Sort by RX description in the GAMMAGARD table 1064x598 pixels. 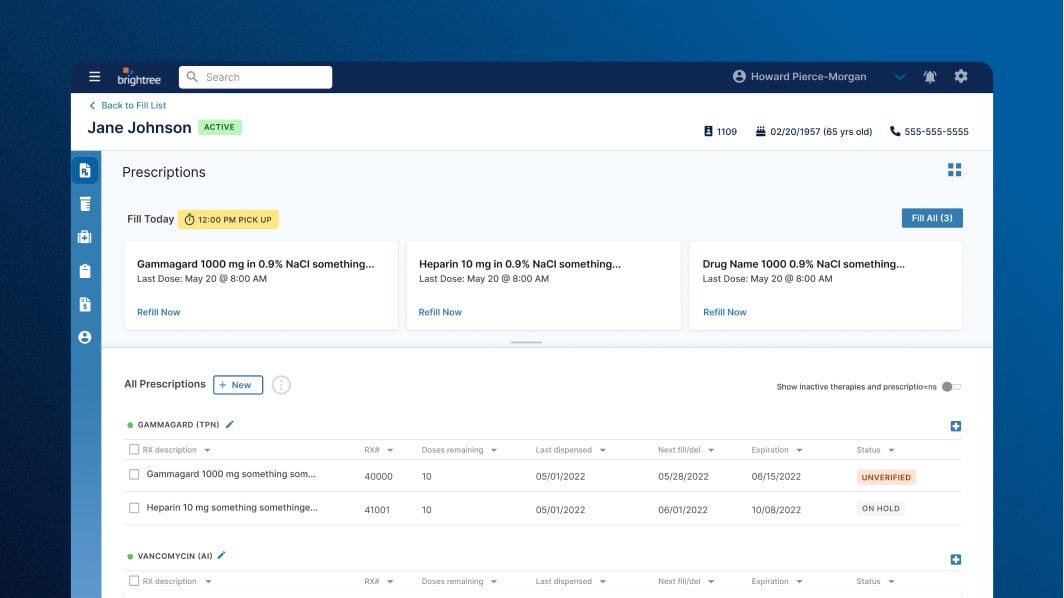169,450
